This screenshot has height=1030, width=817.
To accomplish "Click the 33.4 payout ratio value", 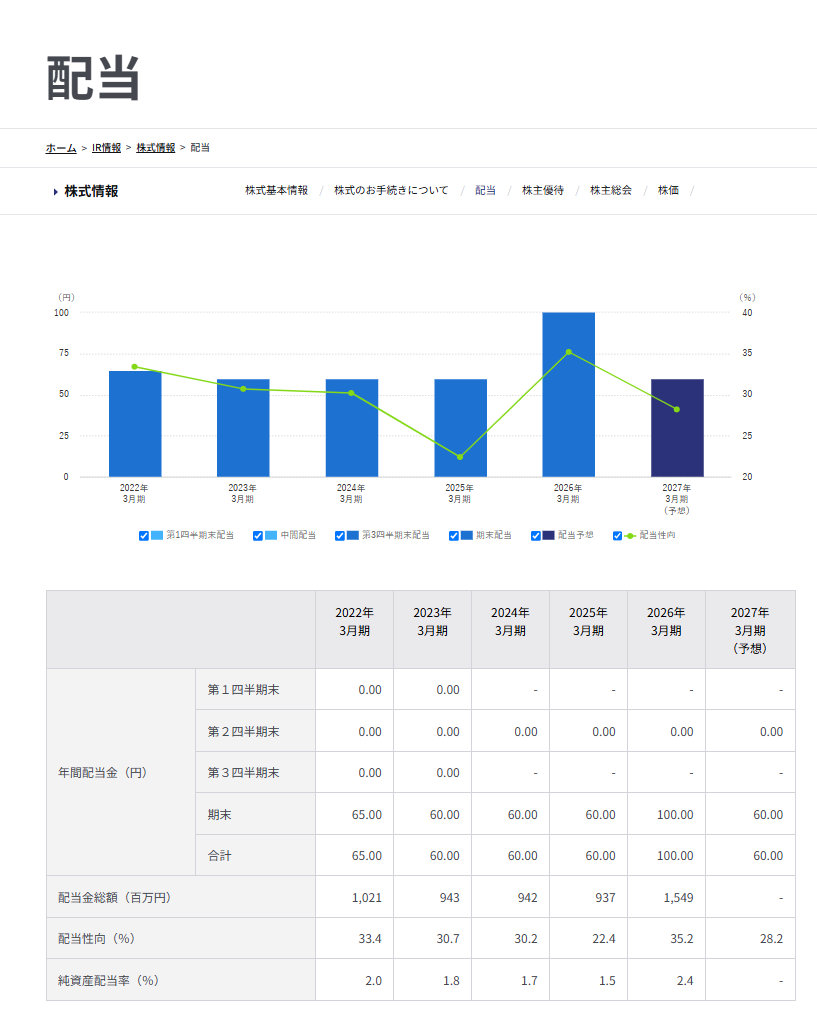I will tap(370, 939).
